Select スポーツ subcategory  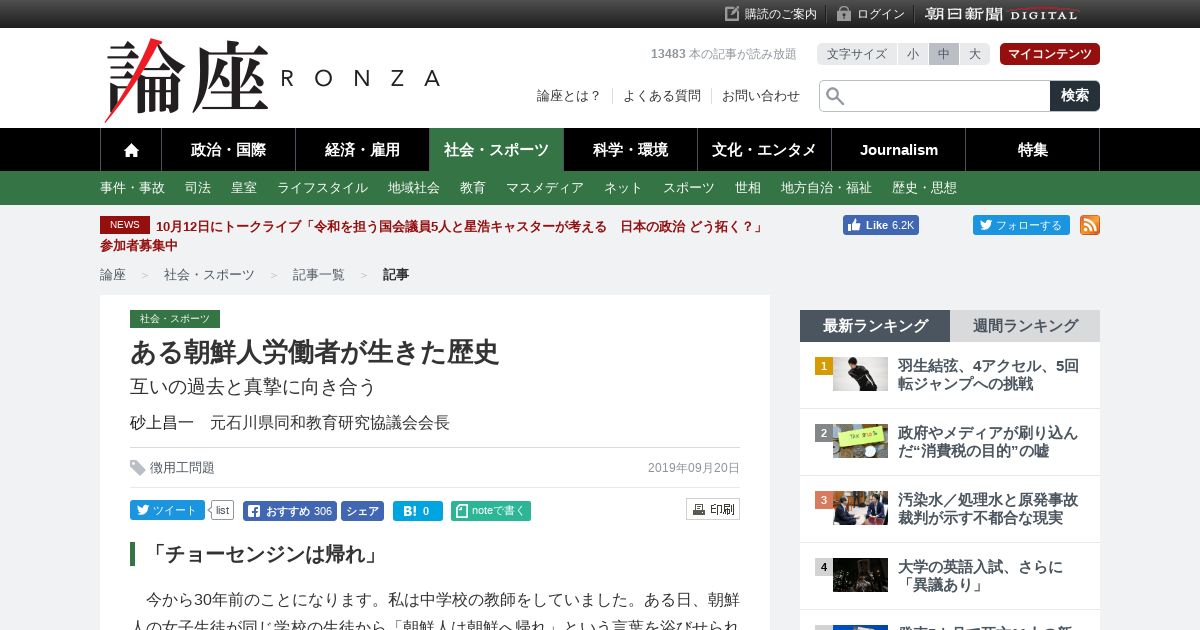(x=689, y=188)
